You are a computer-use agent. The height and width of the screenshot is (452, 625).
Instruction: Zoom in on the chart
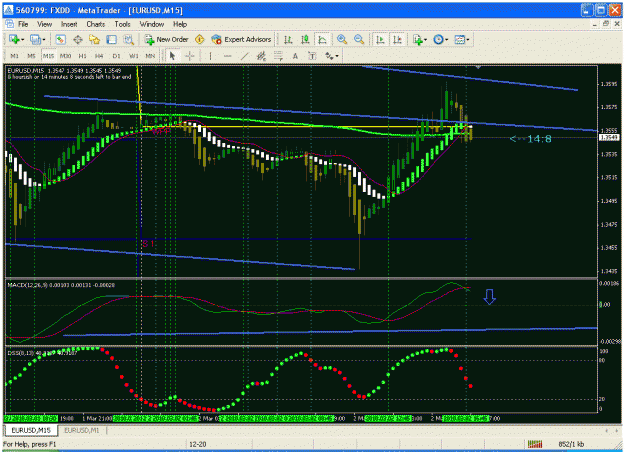pyautogui.click(x=342, y=39)
